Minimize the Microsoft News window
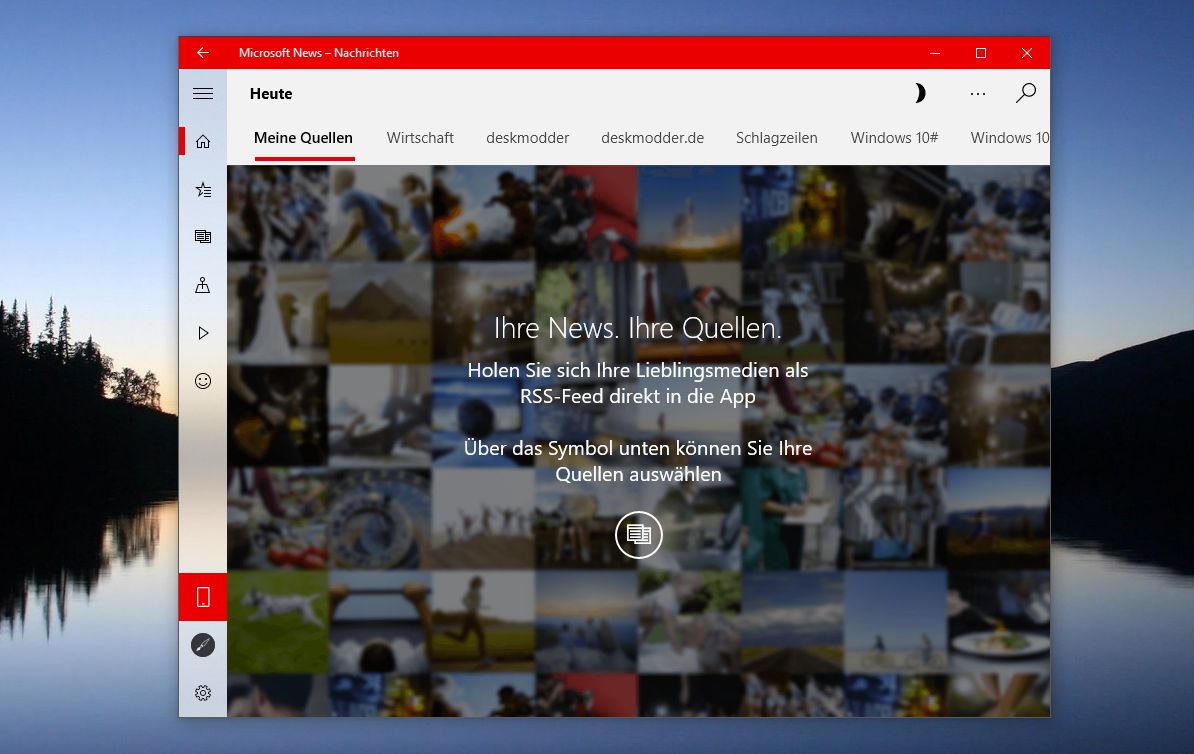This screenshot has height=754, width=1194. (934, 53)
